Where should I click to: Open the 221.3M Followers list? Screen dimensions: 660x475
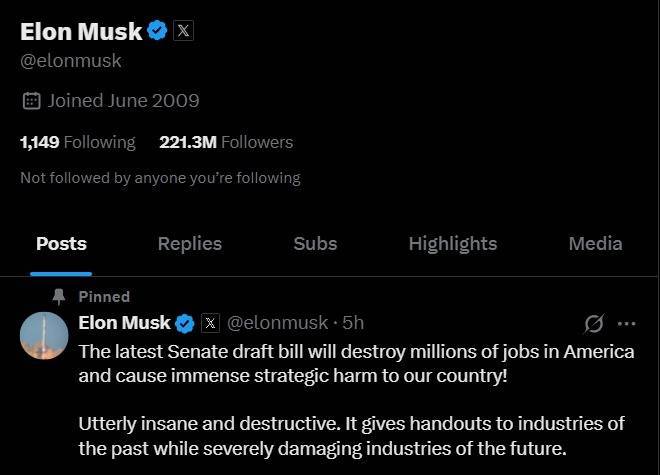pyautogui.click(x=226, y=142)
